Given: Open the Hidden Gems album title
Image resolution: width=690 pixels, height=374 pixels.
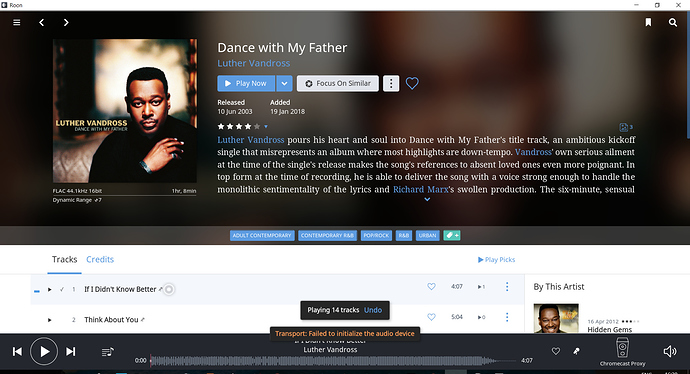Looking at the screenshot, I should (609, 330).
